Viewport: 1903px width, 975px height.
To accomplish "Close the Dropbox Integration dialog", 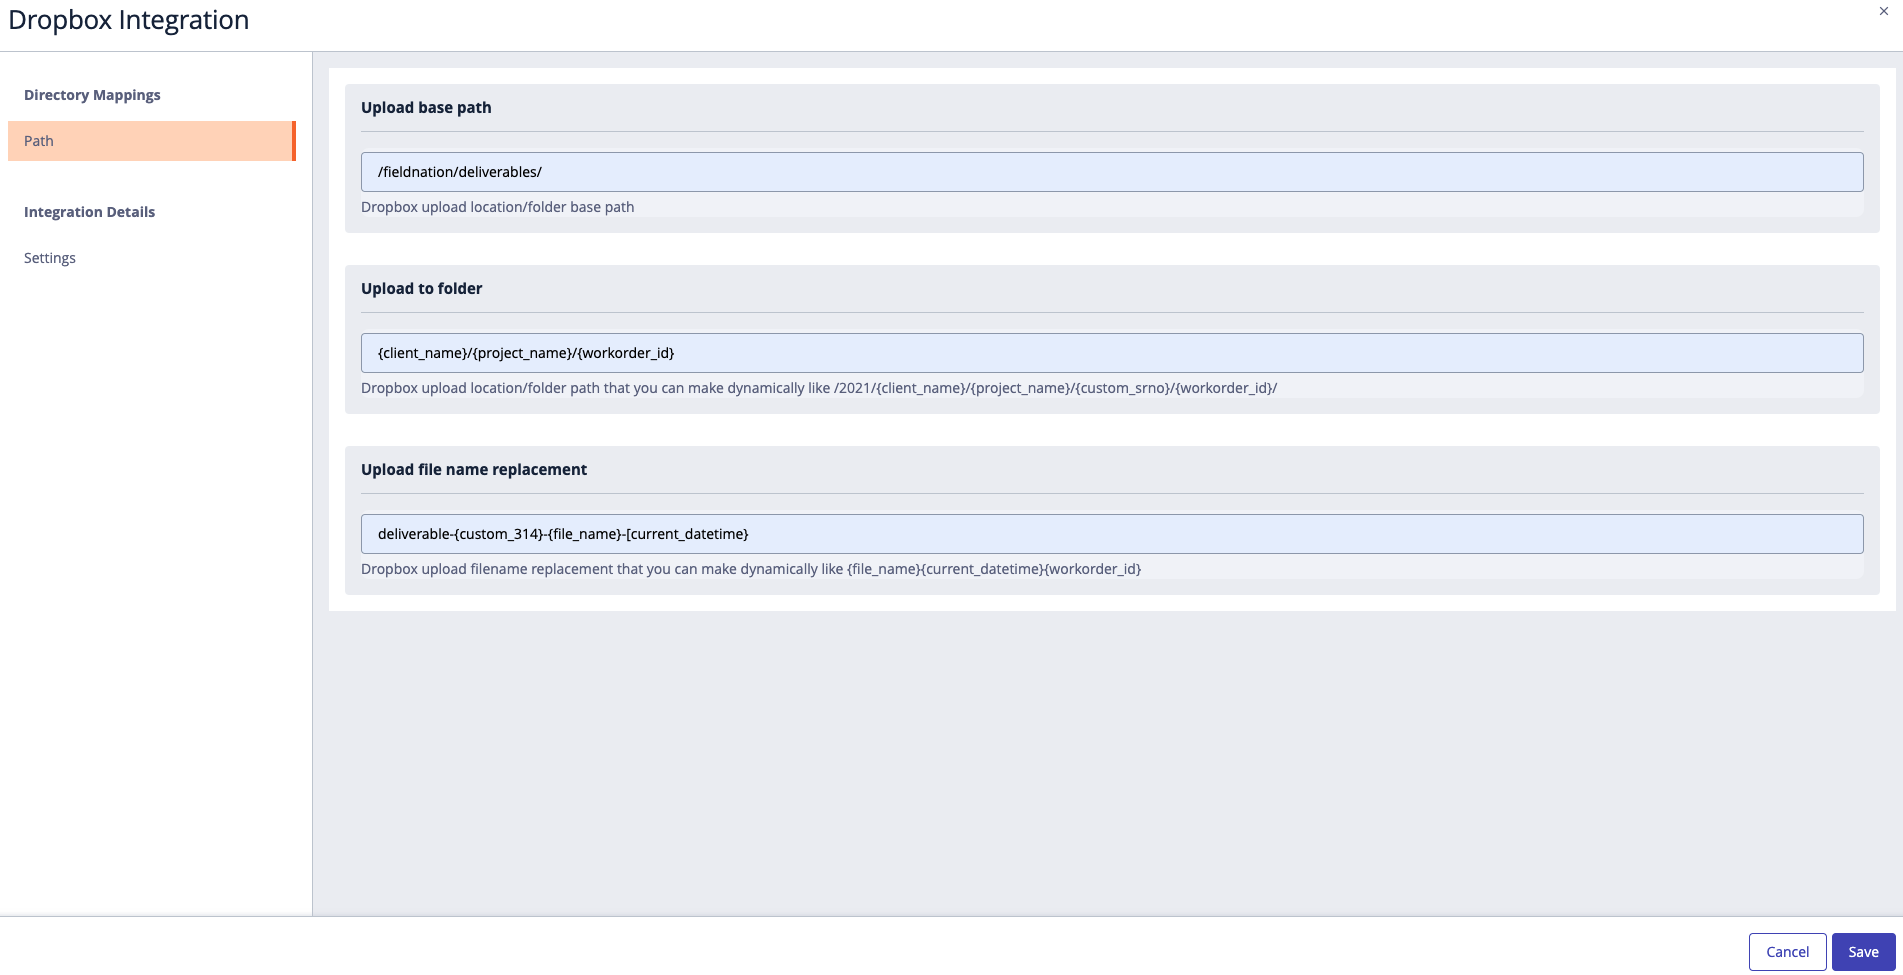I will 1884,11.
